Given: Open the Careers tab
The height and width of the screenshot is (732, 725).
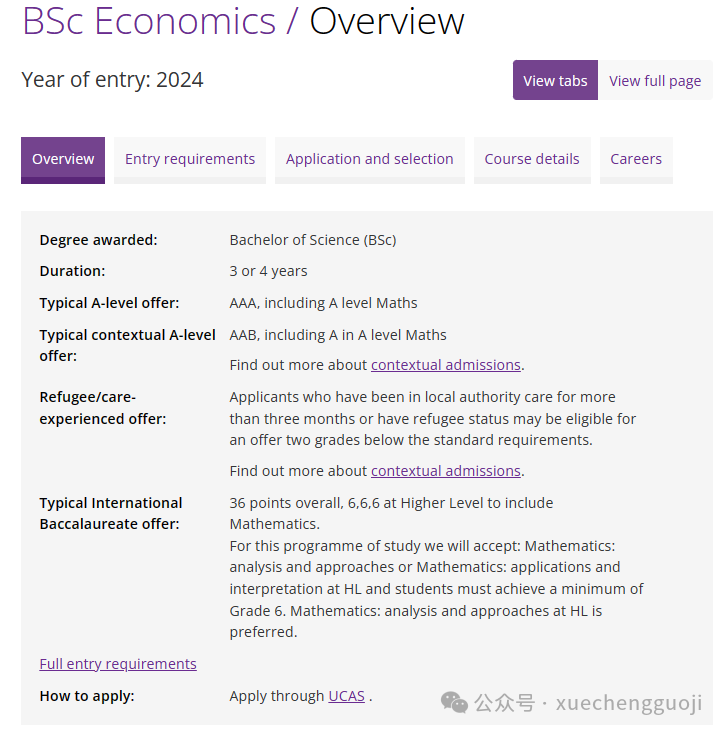Looking at the screenshot, I should point(636,160).
